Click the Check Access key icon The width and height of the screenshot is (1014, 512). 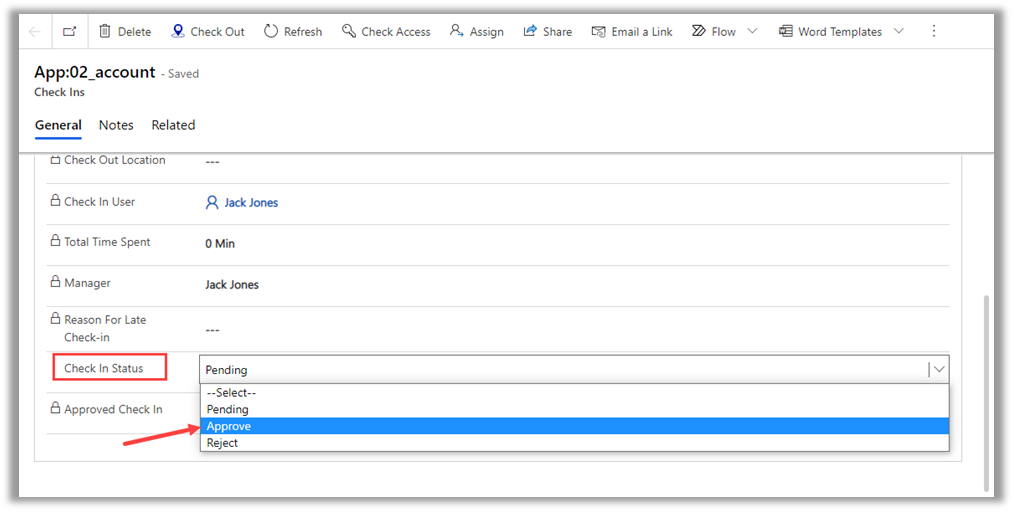coord(349,31)
